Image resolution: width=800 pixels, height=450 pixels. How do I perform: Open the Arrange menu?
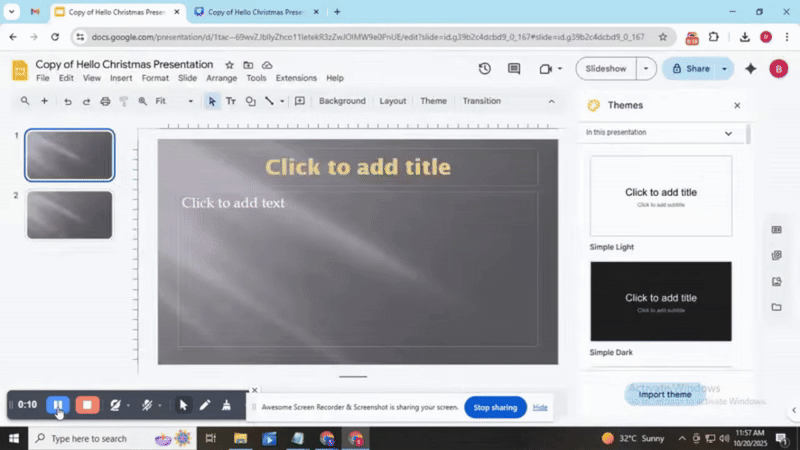coord(222,78)
